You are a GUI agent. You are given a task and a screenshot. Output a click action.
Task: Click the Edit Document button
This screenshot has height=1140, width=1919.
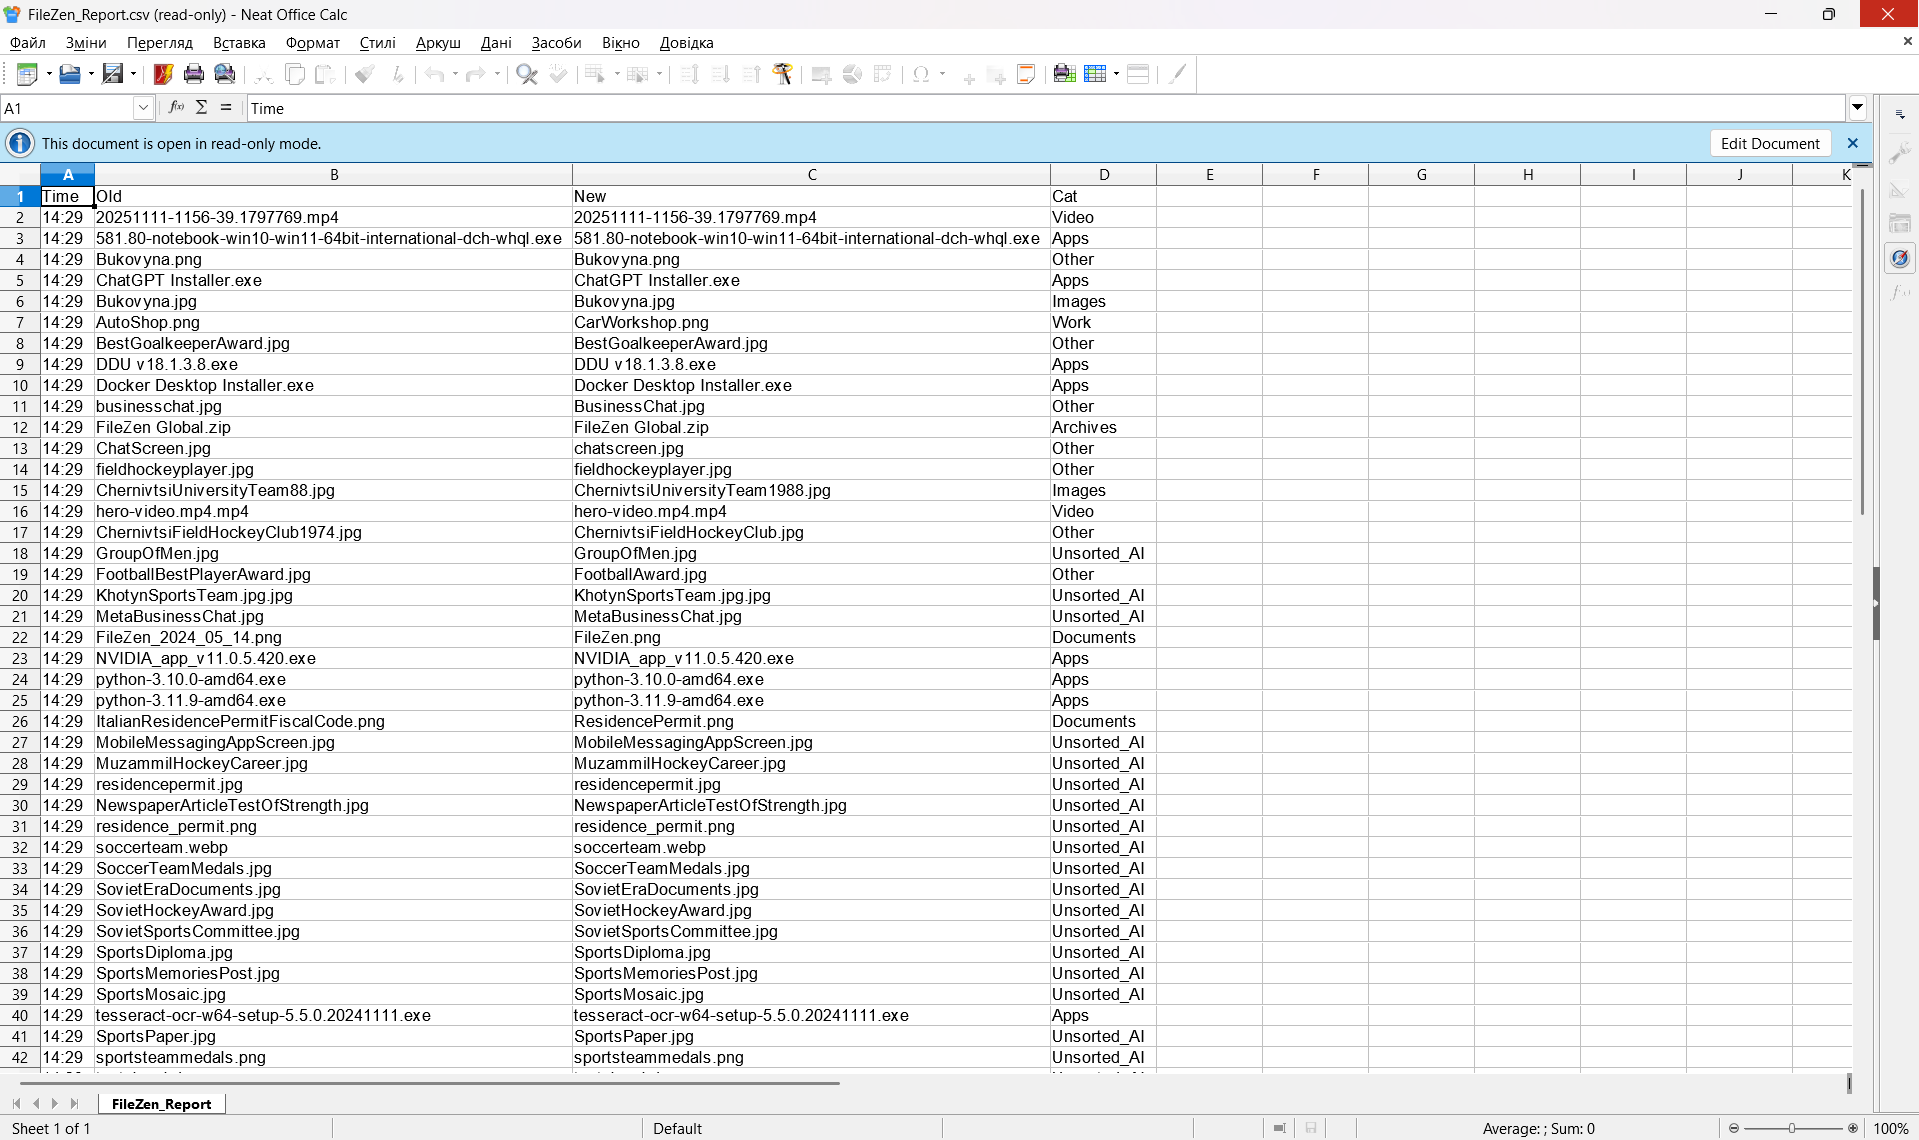pos(1769,143)
